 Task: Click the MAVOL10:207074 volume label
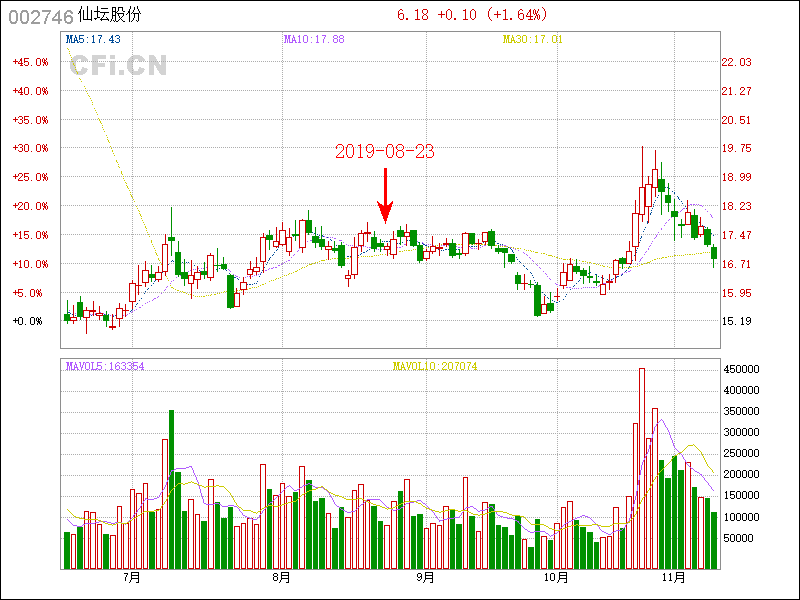435,367
